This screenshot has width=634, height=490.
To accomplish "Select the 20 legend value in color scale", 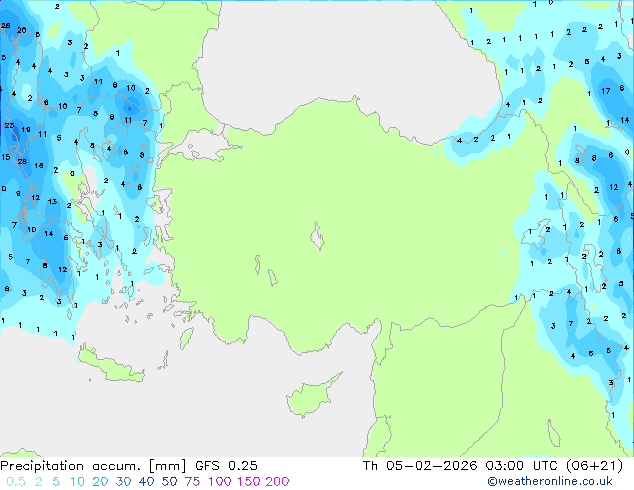I will (x=100, y=482).
